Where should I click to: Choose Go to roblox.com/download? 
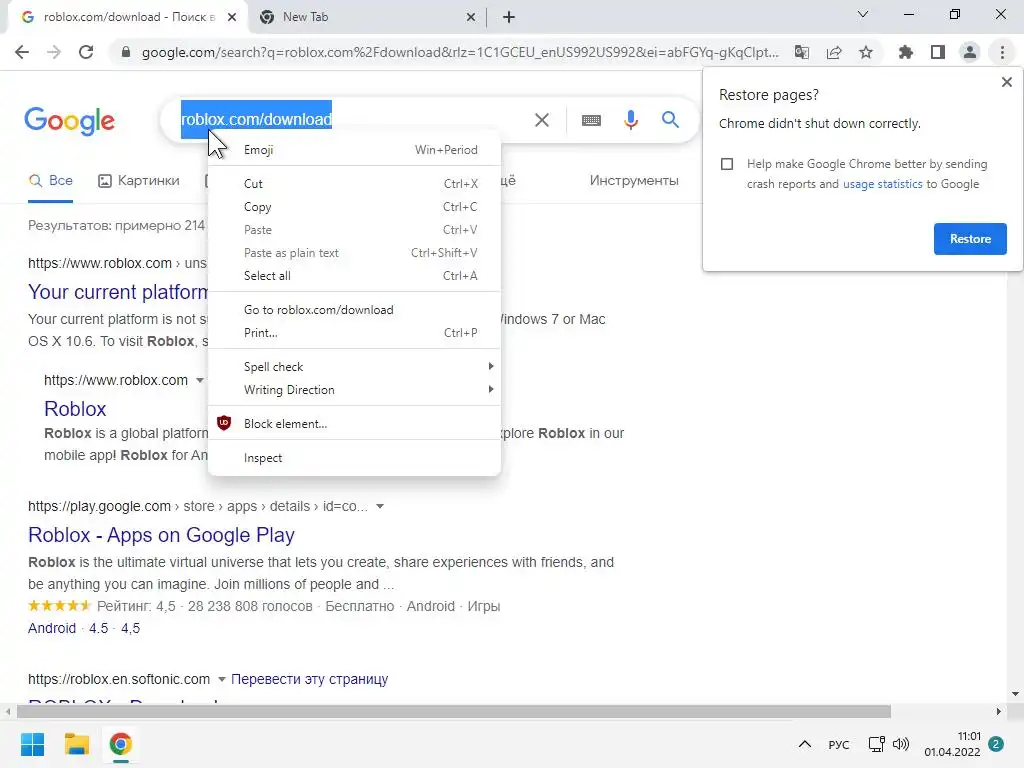pyautogui.click(x=355, y=310)
